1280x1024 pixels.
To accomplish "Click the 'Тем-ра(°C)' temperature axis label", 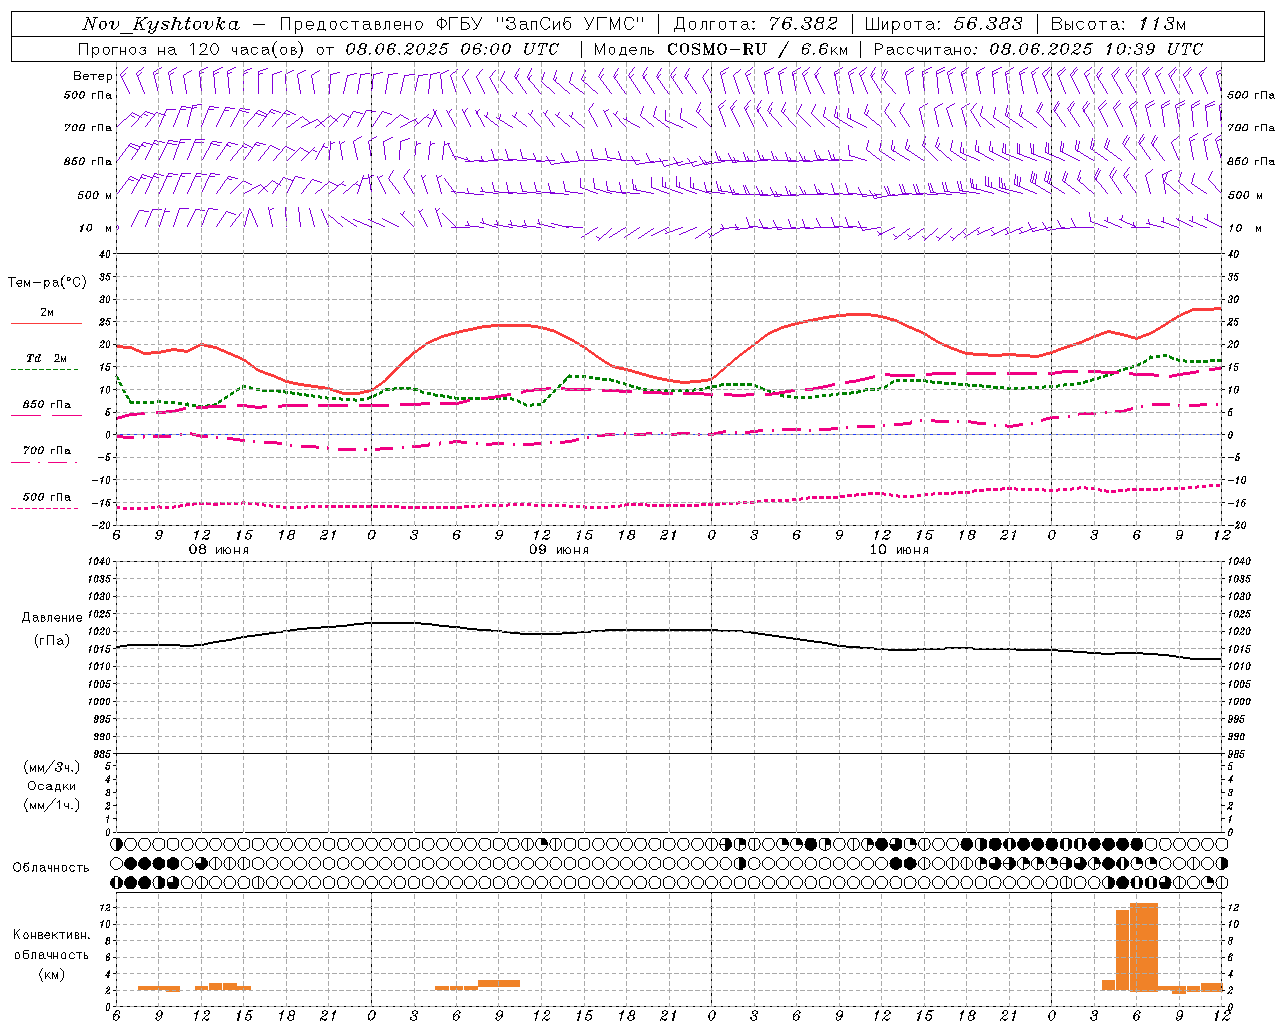I will 47,283.
